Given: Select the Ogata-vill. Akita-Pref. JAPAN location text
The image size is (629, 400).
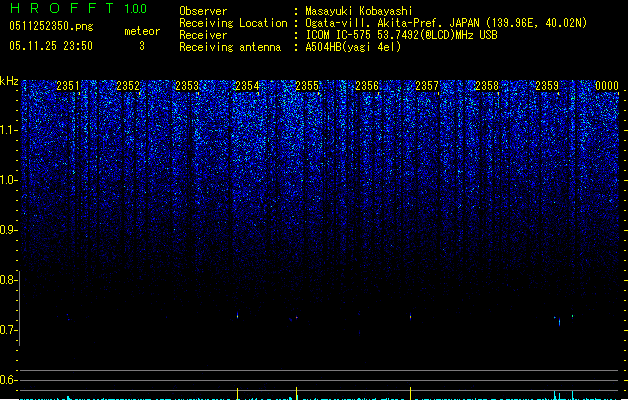Looking at the screenshot, I should [x=446, y=23].
